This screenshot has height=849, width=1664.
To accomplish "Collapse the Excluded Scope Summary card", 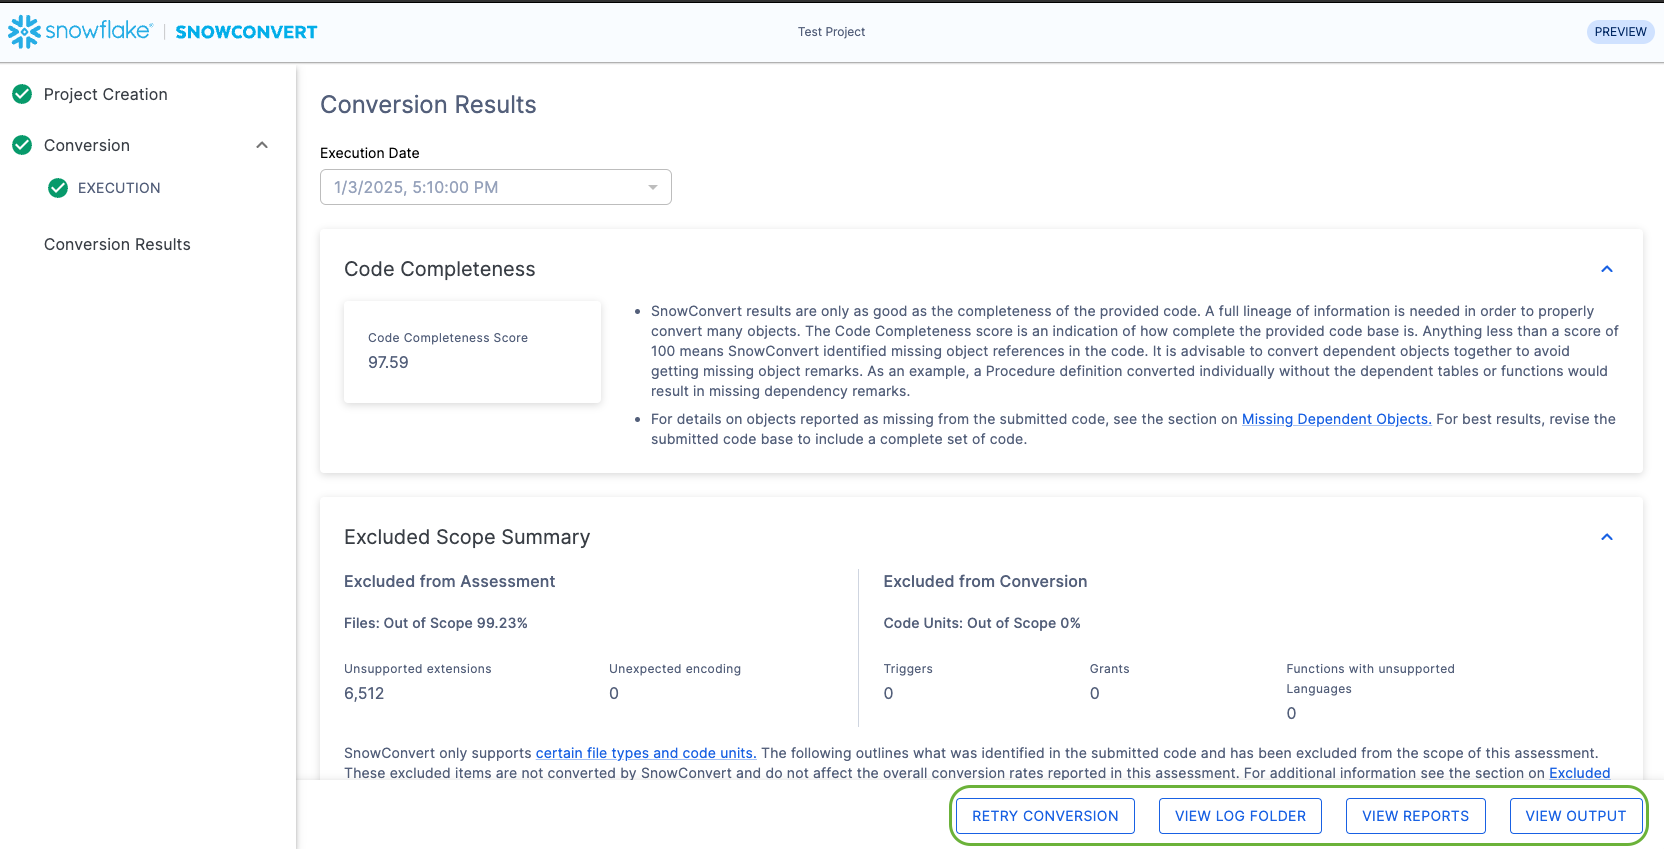I will click(x=1606, y=537).
